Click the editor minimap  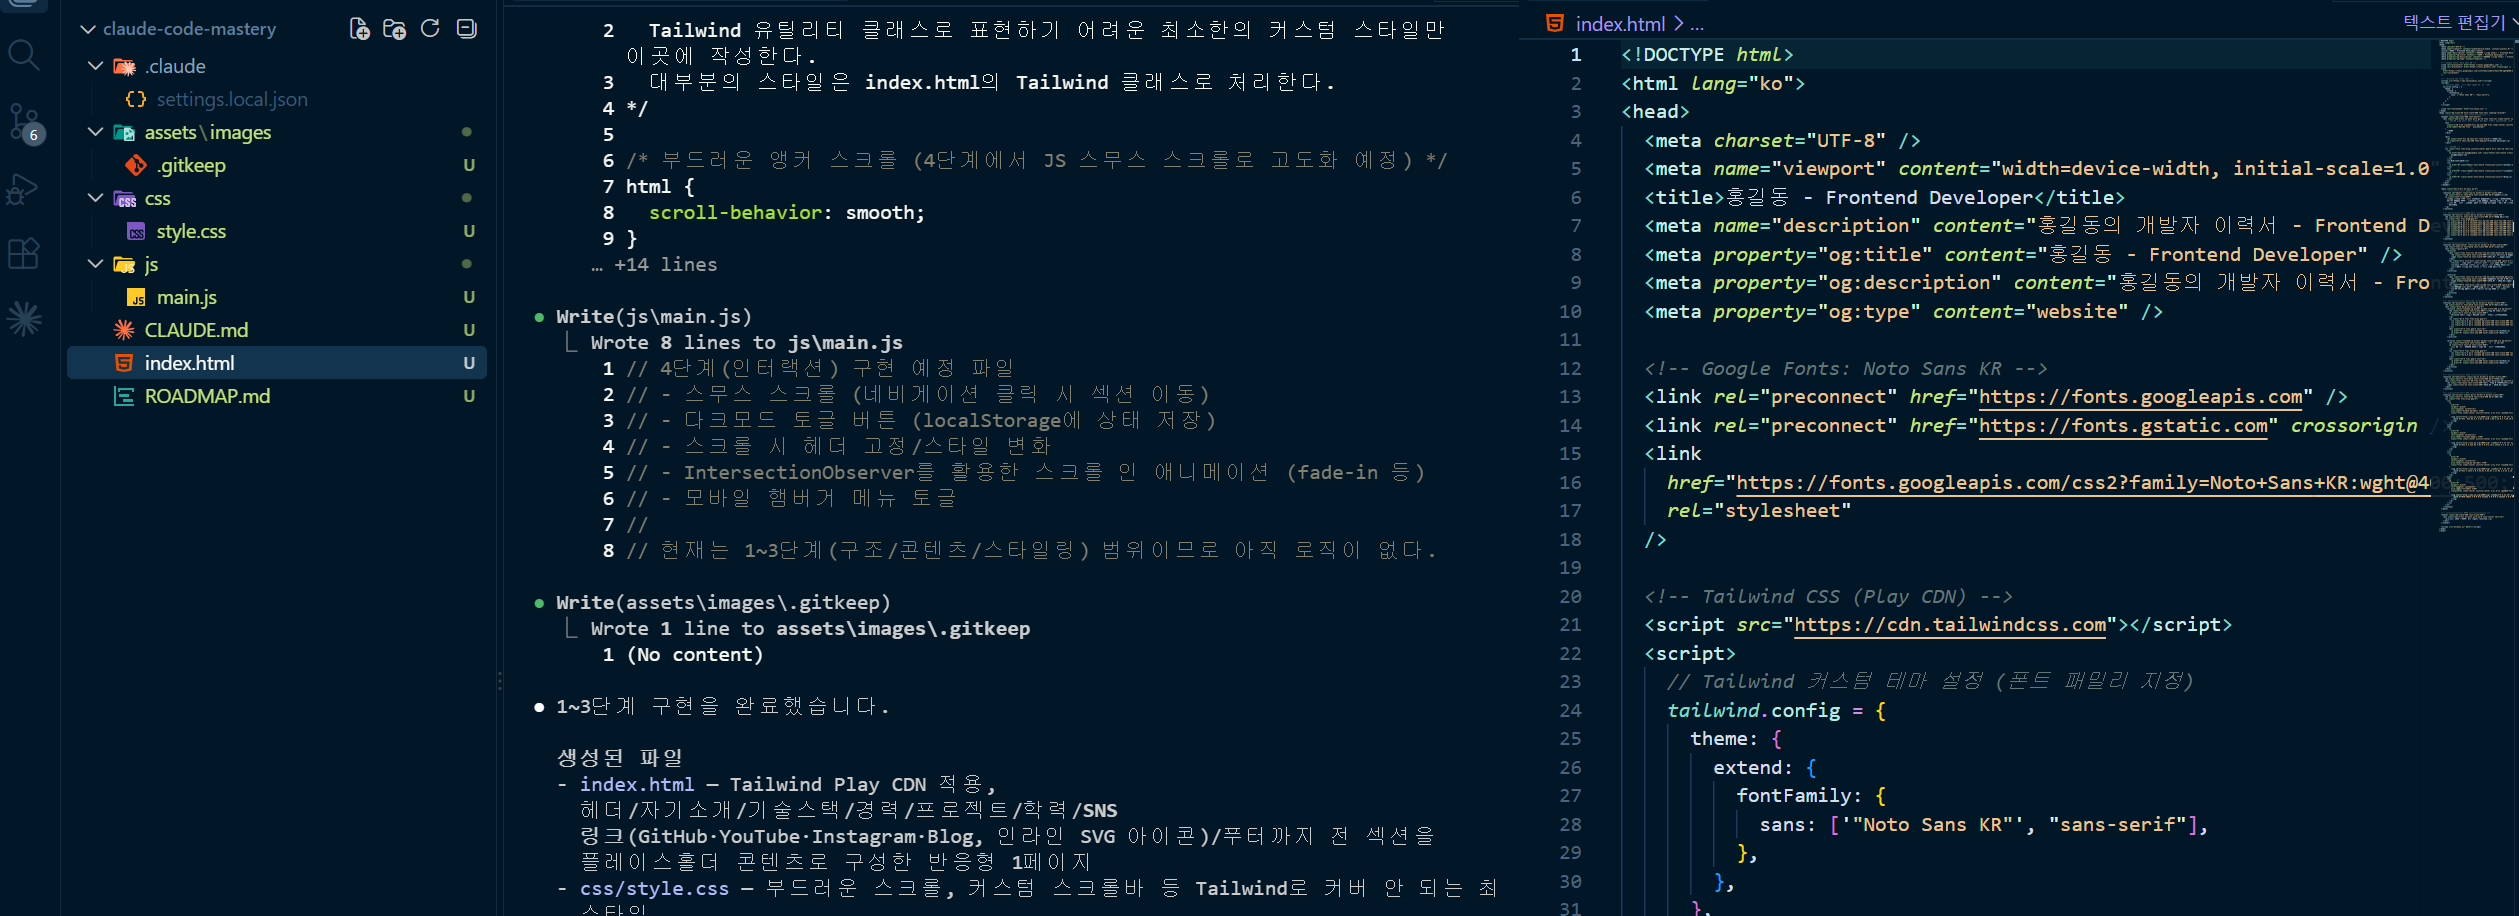click(x=2476, y=285)
